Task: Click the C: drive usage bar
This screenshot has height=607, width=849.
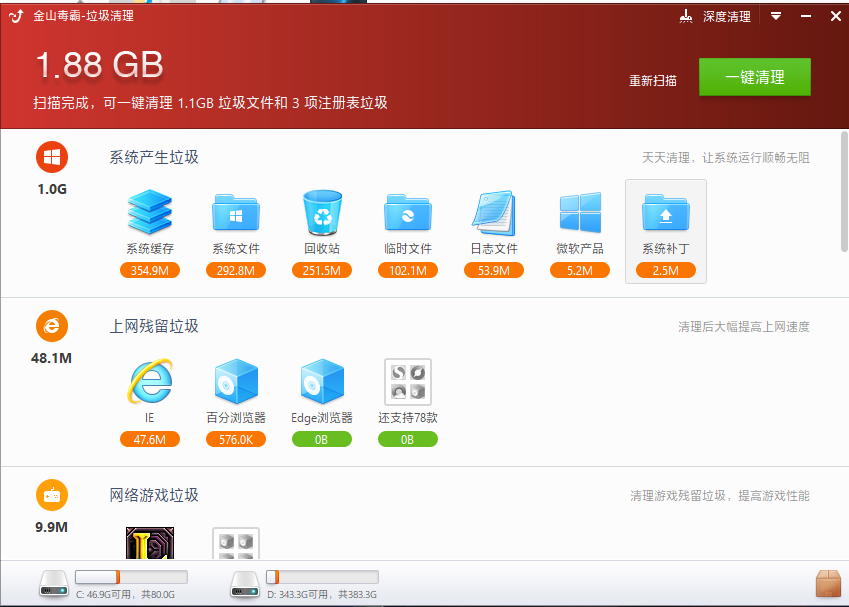Action: [x=131, y=577]
